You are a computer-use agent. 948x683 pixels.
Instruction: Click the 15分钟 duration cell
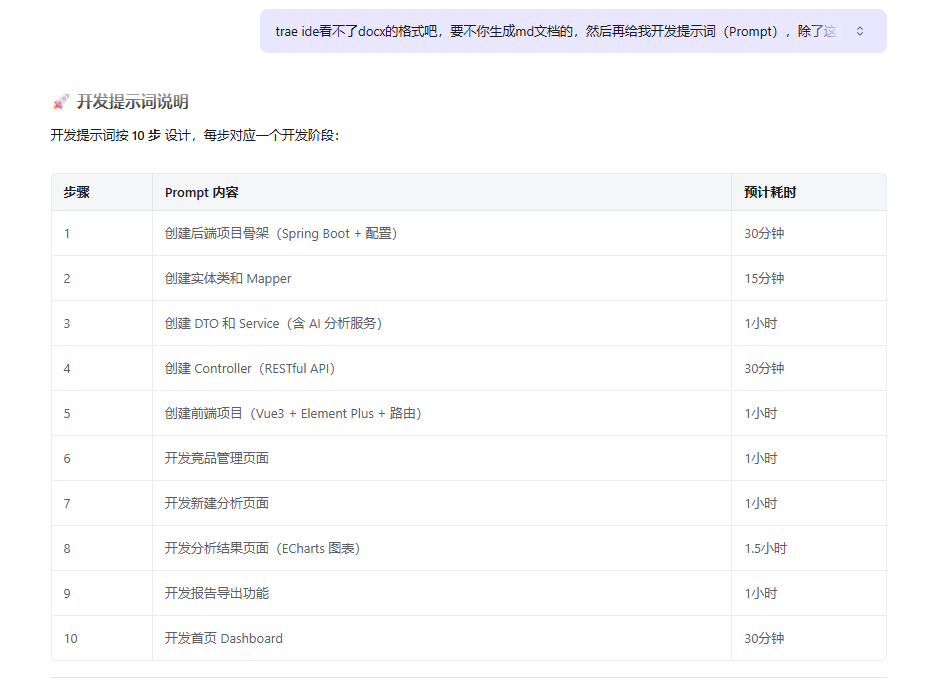[764, 279]
